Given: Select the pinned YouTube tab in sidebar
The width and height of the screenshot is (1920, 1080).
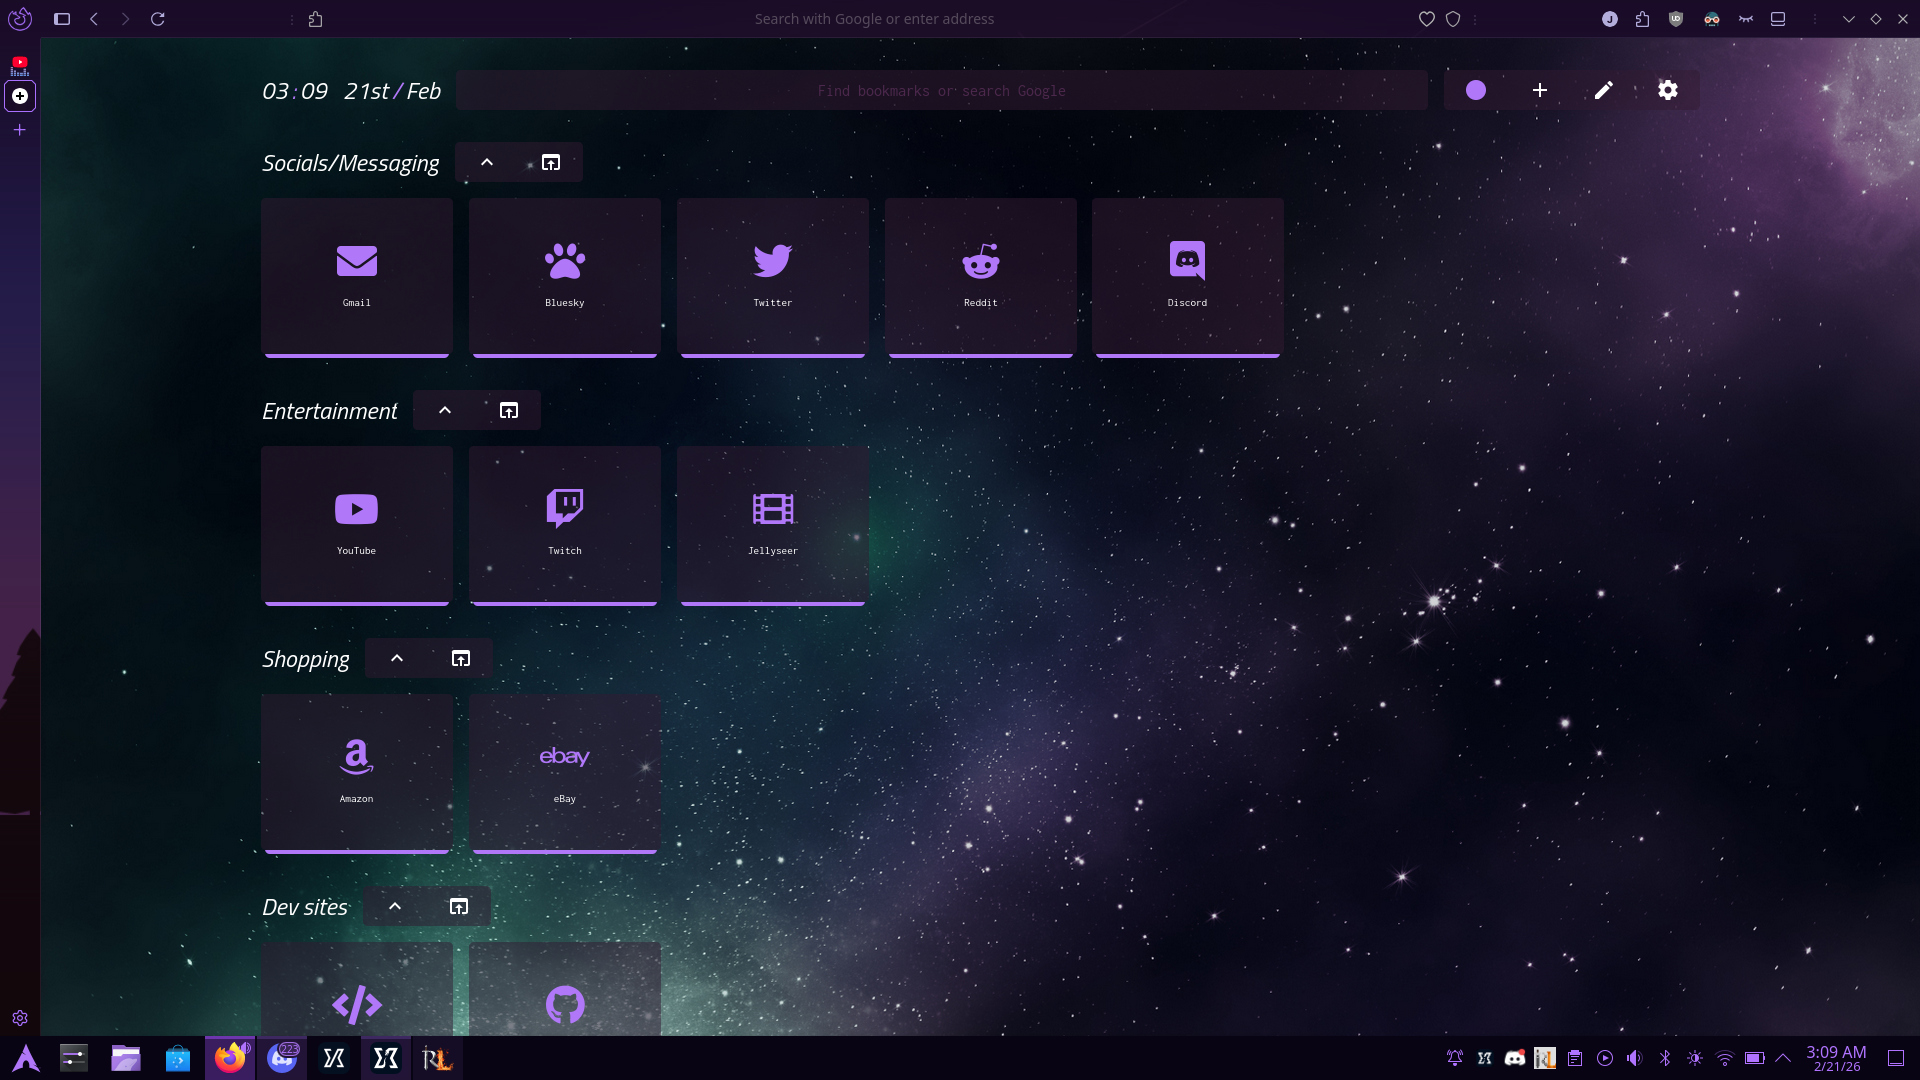Looking at the screenshot, I should tap(20, 65).
